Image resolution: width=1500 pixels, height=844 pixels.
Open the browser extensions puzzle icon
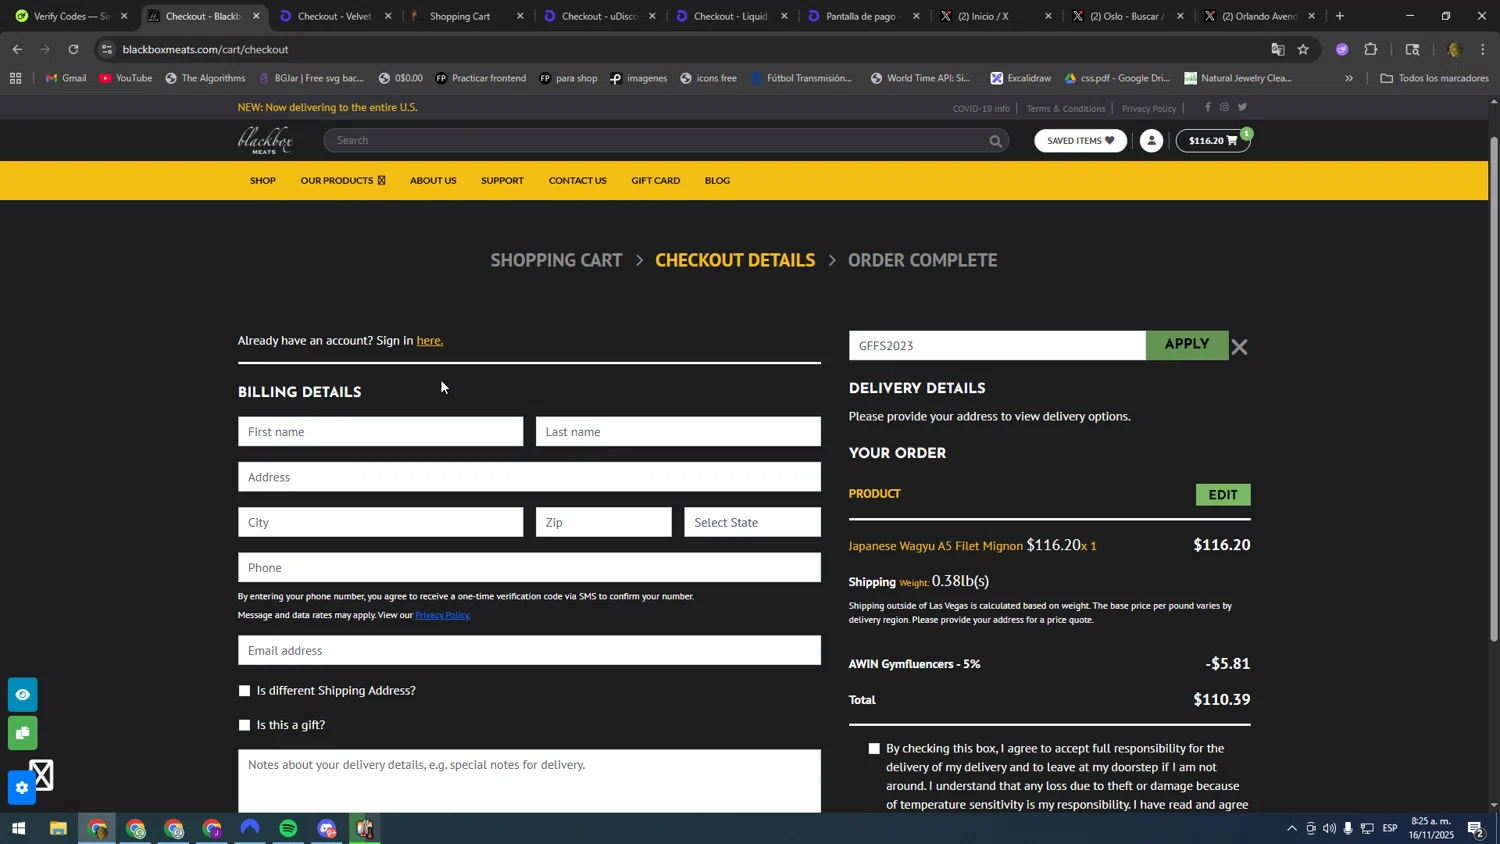pyautogui.click(x=1371, y=49)
